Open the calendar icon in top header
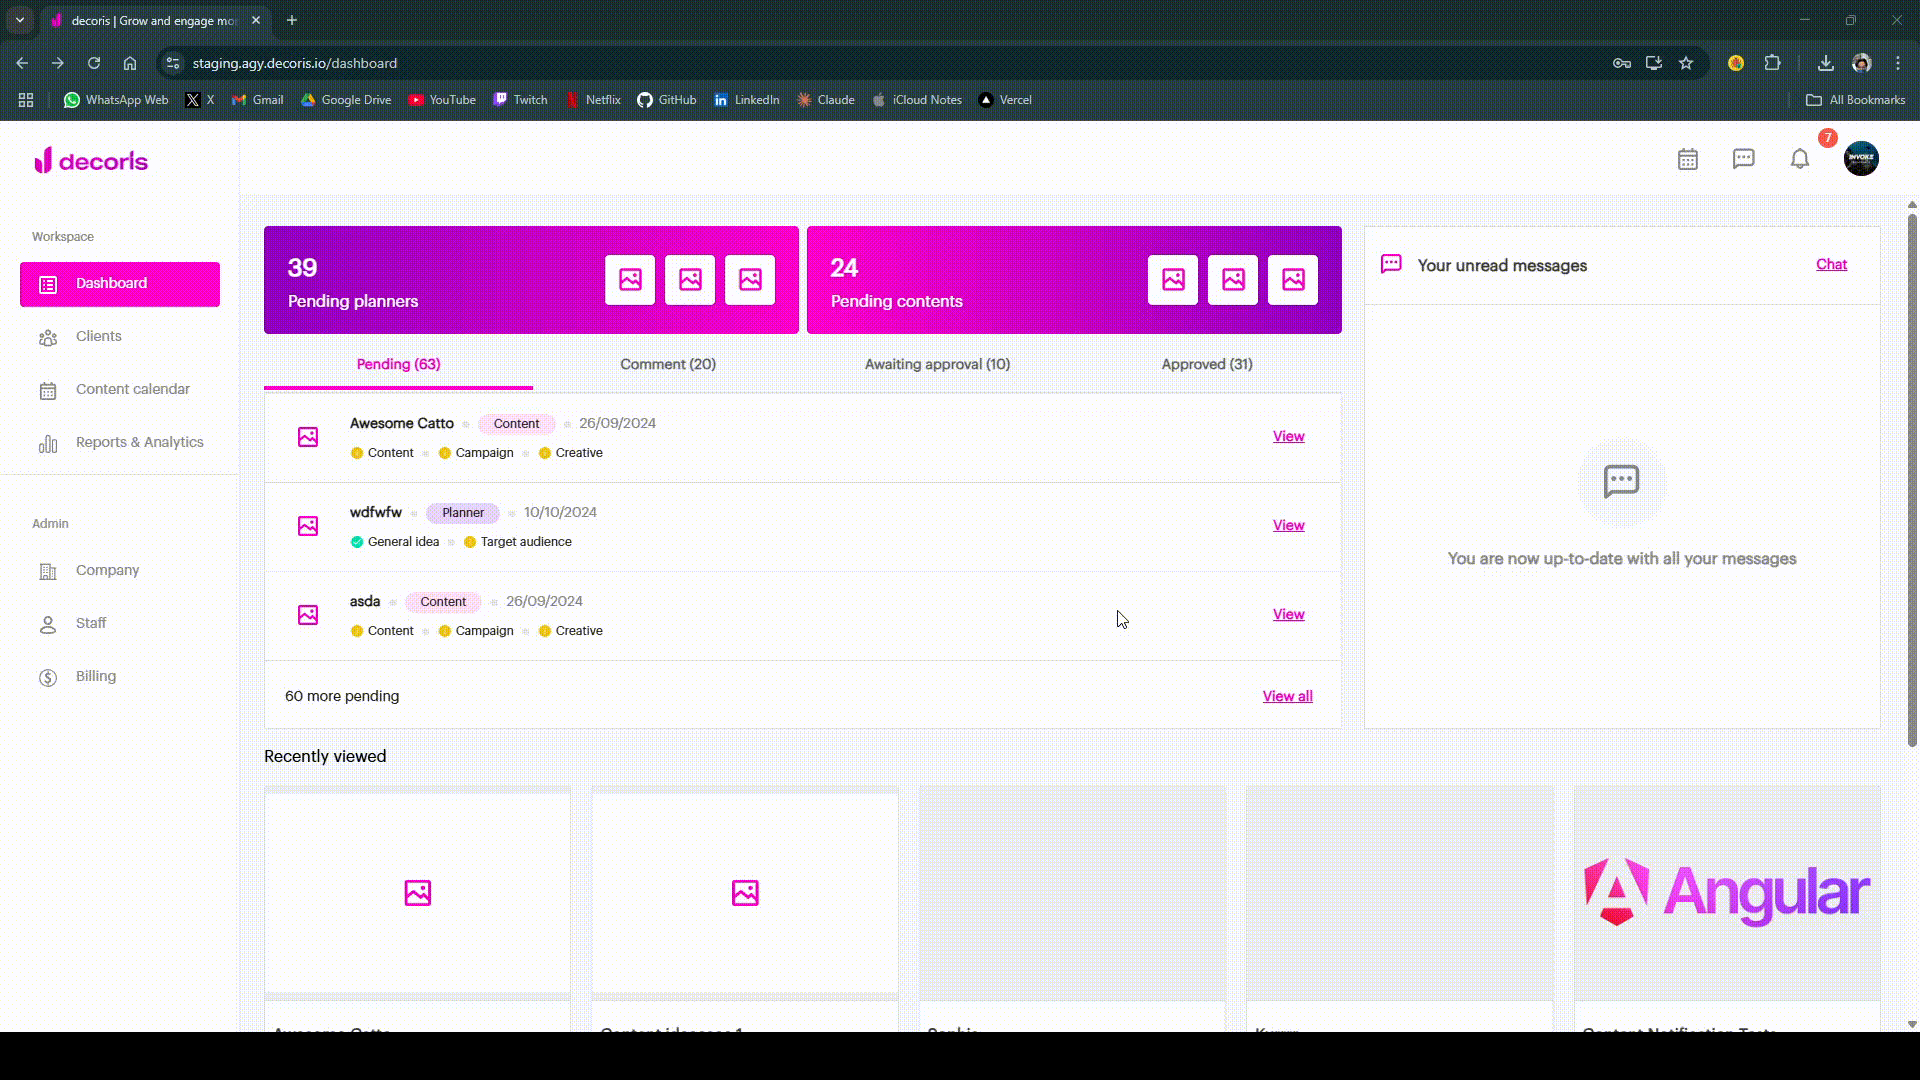 [x=1688, y=159]
